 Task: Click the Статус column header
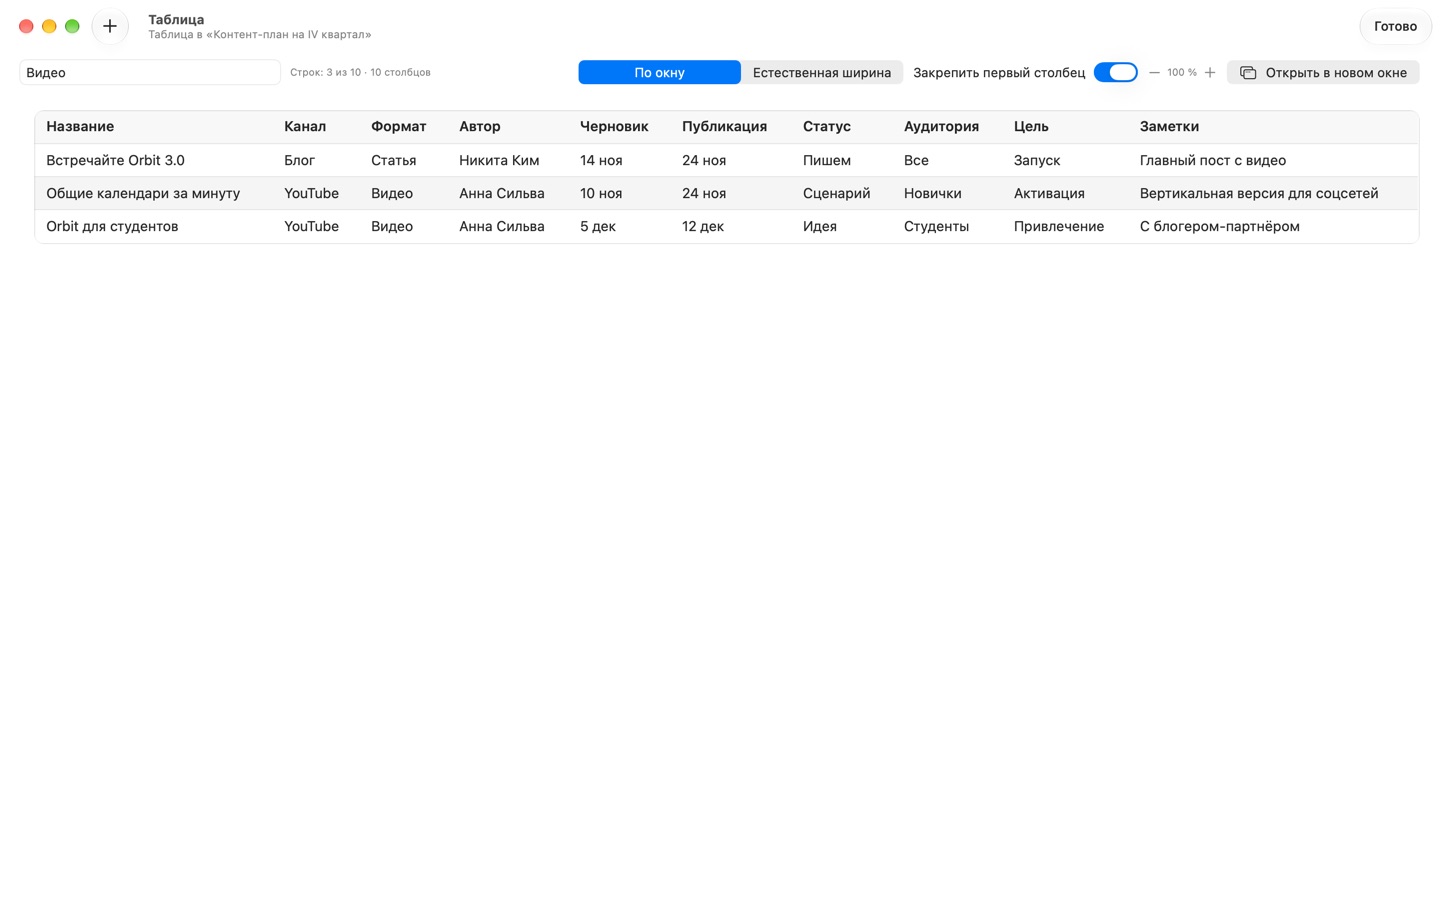coord(827,126)
